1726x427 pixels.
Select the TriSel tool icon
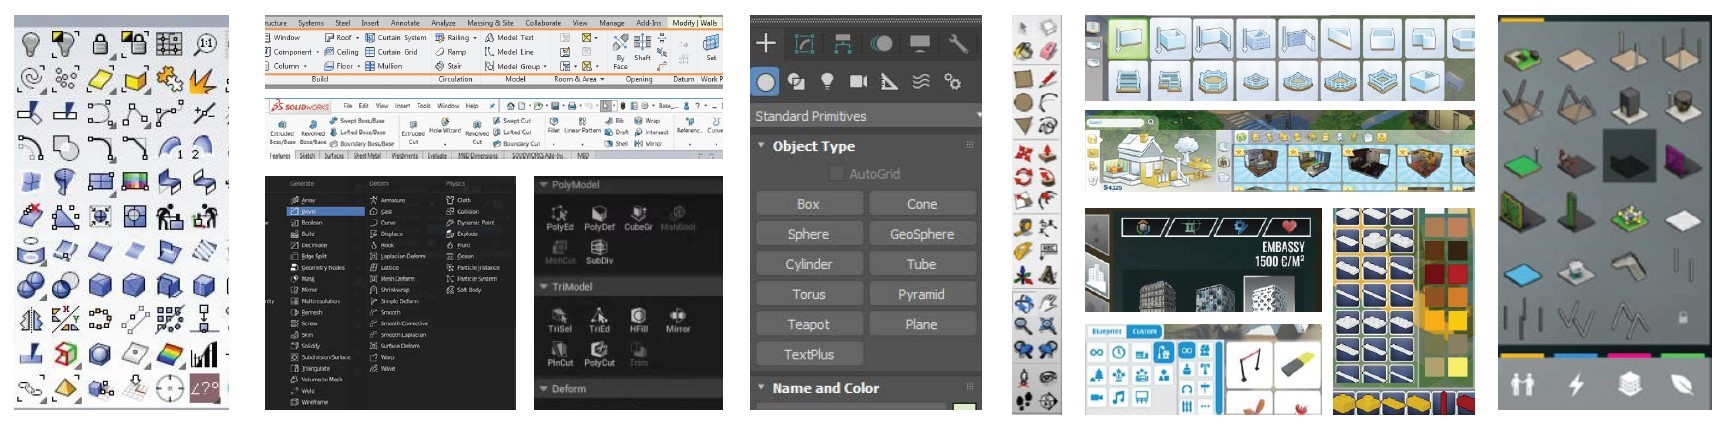tap(560, 320)
